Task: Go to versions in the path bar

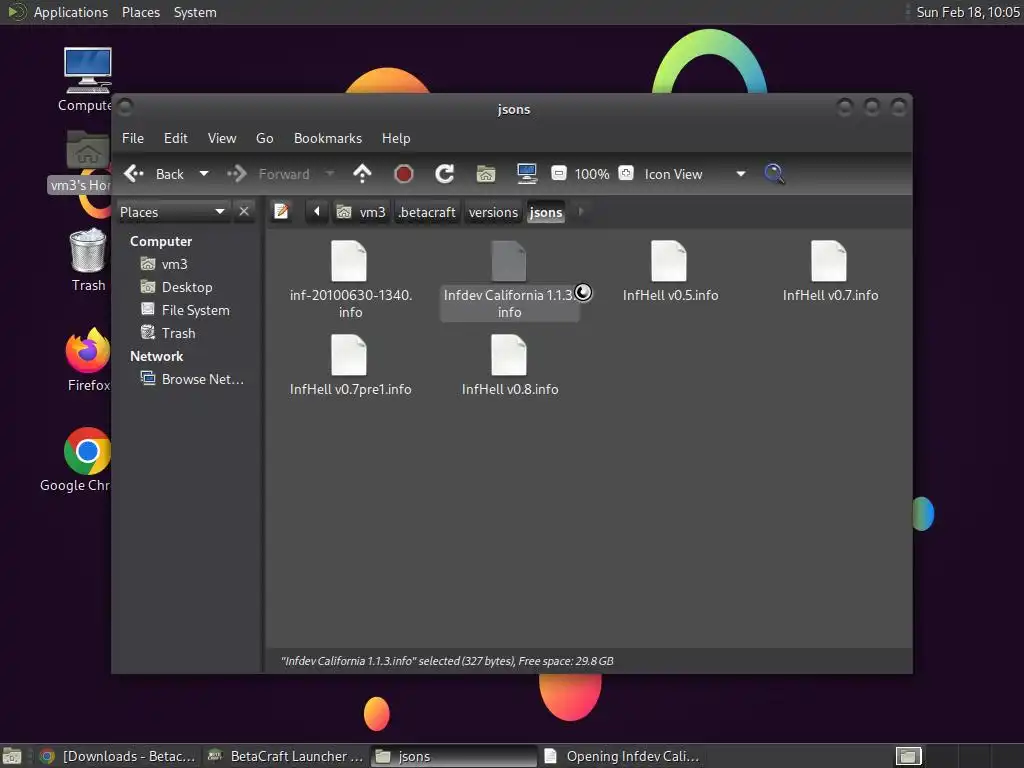Action: (493, 212)
